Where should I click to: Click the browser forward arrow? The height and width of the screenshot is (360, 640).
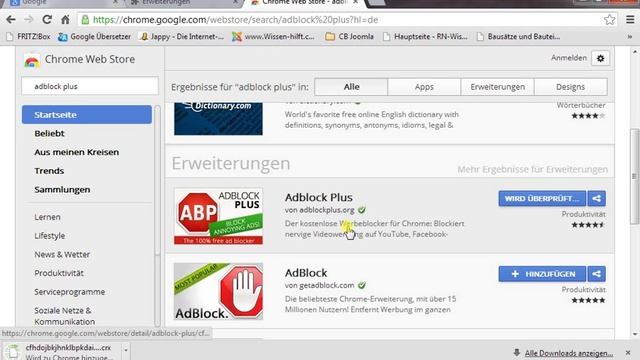pos(29,20)
